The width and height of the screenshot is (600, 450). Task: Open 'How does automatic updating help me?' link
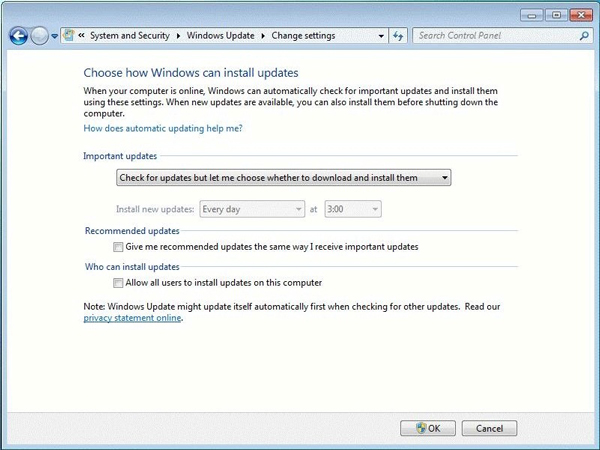163,128
